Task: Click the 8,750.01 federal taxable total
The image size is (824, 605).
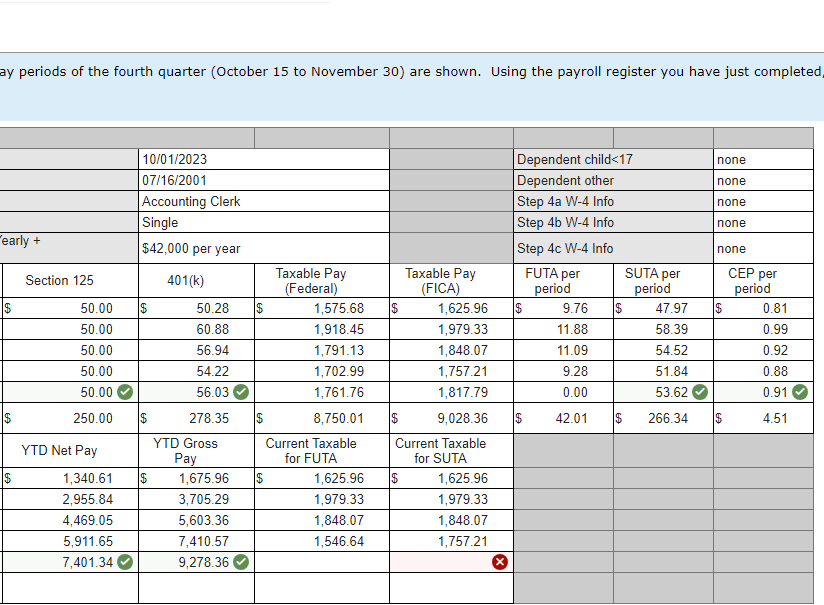Action: (320, 416)
